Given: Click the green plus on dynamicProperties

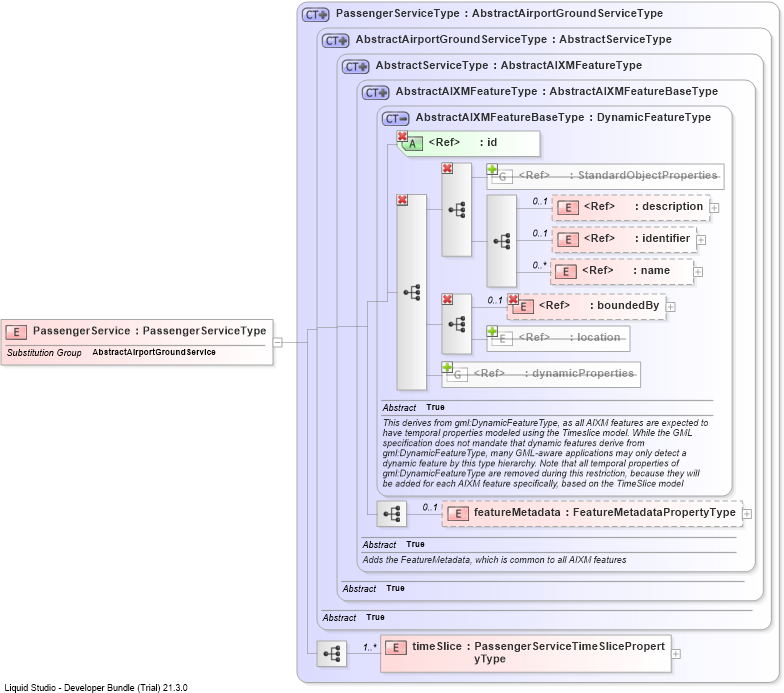Looking at the screenshot, I should pos(447,368).
